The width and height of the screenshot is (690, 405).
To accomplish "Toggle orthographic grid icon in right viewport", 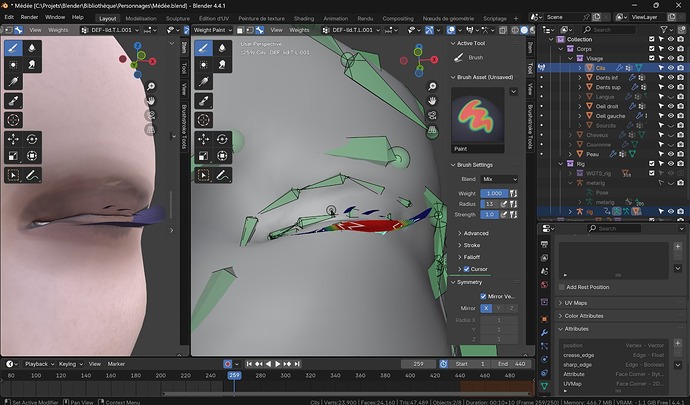I will [432, 130].
